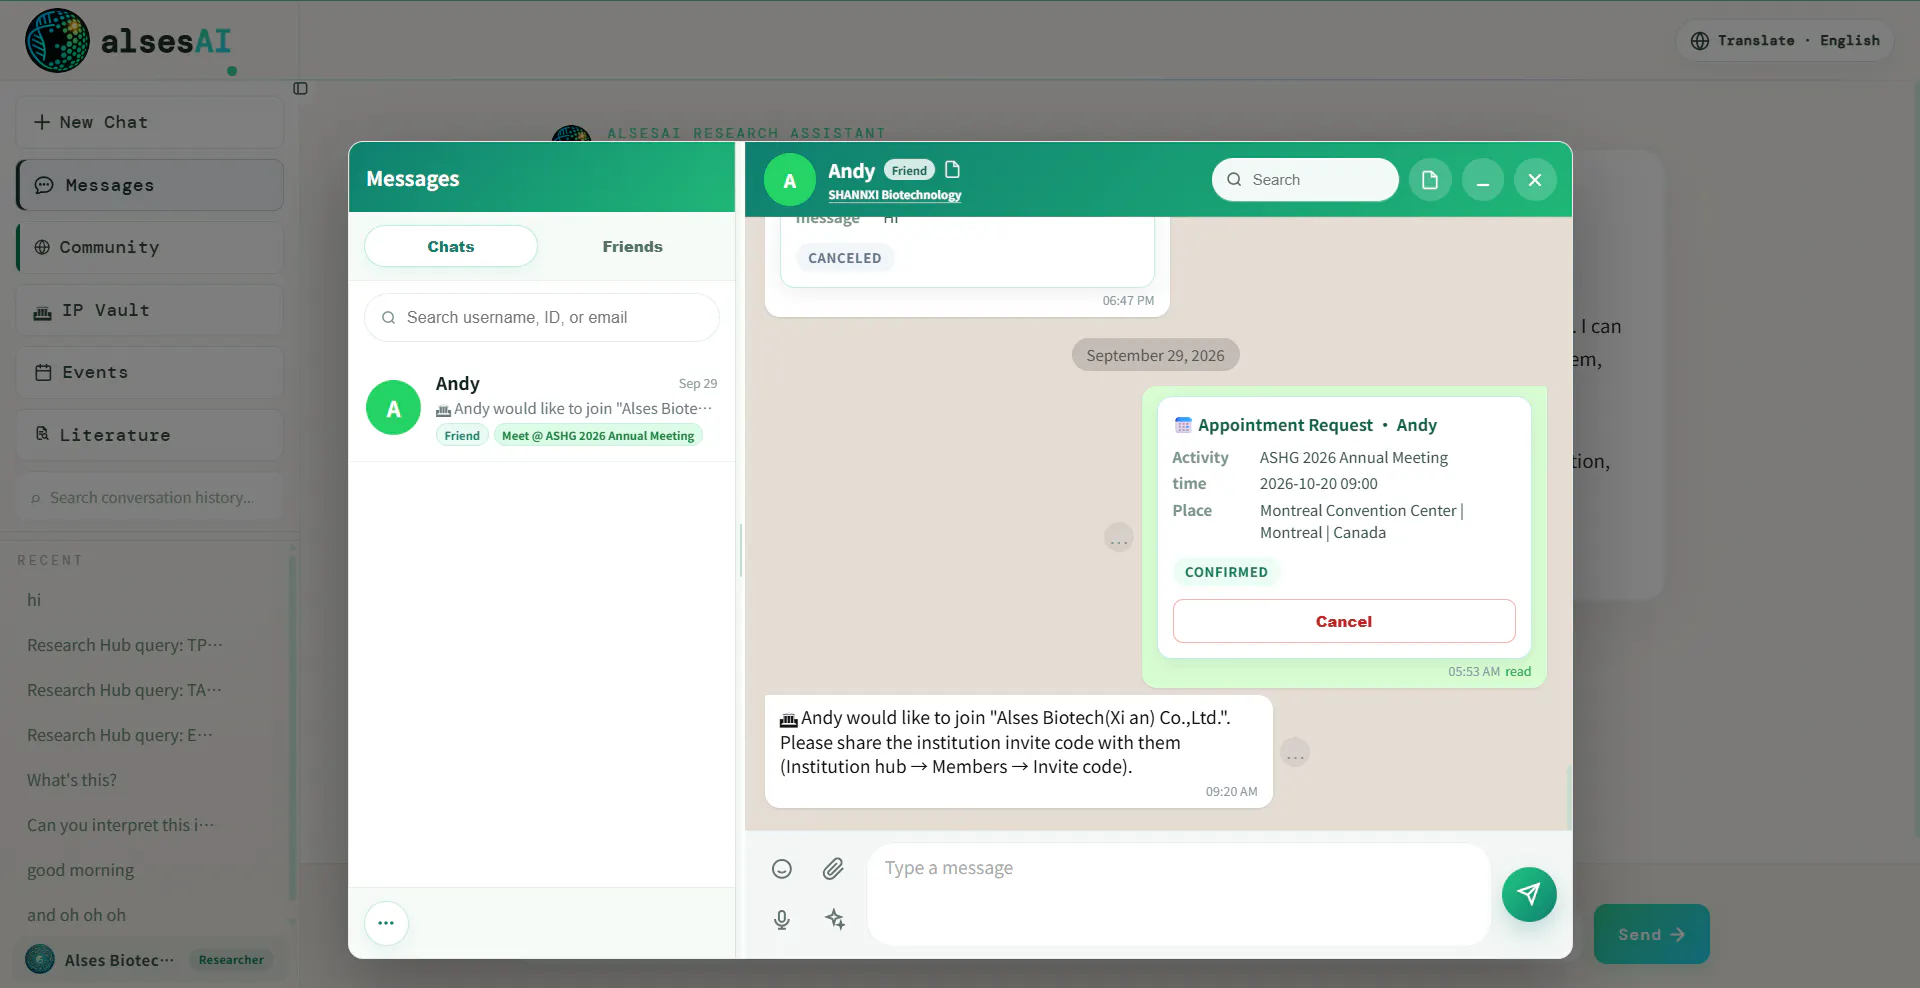Screen dimensions: 1920x988
Task: Open the more options button below chat list
Action: 386,923
